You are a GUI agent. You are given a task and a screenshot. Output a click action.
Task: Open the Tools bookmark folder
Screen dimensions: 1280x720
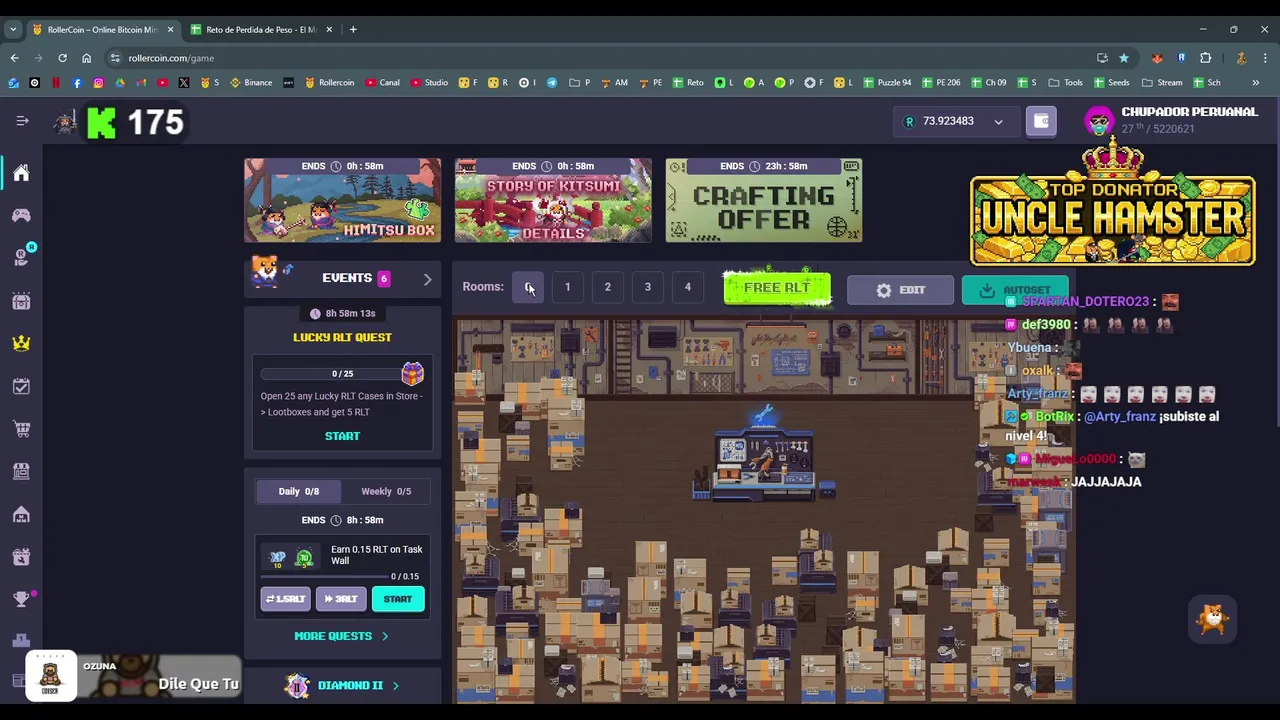(1066, 82)
